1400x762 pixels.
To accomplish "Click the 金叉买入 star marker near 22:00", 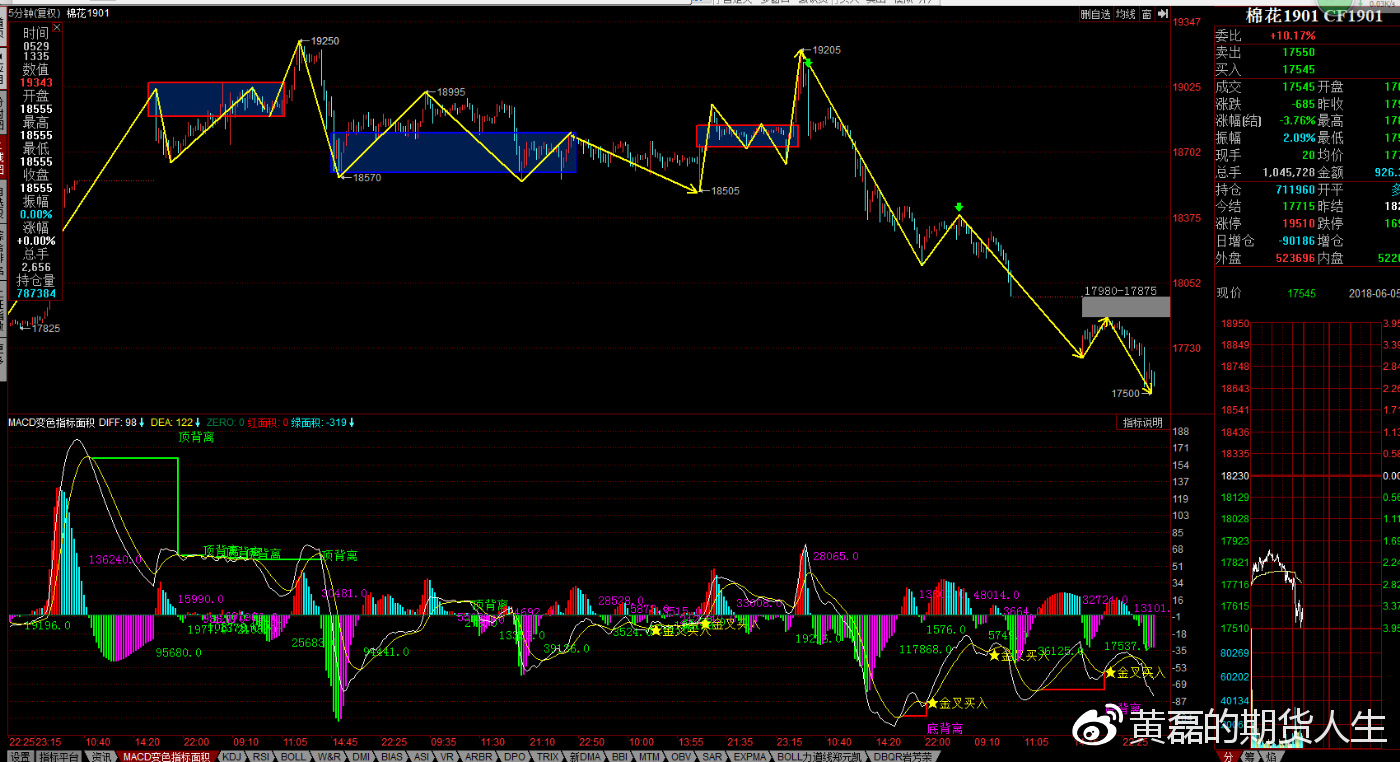I will (932, 703).
